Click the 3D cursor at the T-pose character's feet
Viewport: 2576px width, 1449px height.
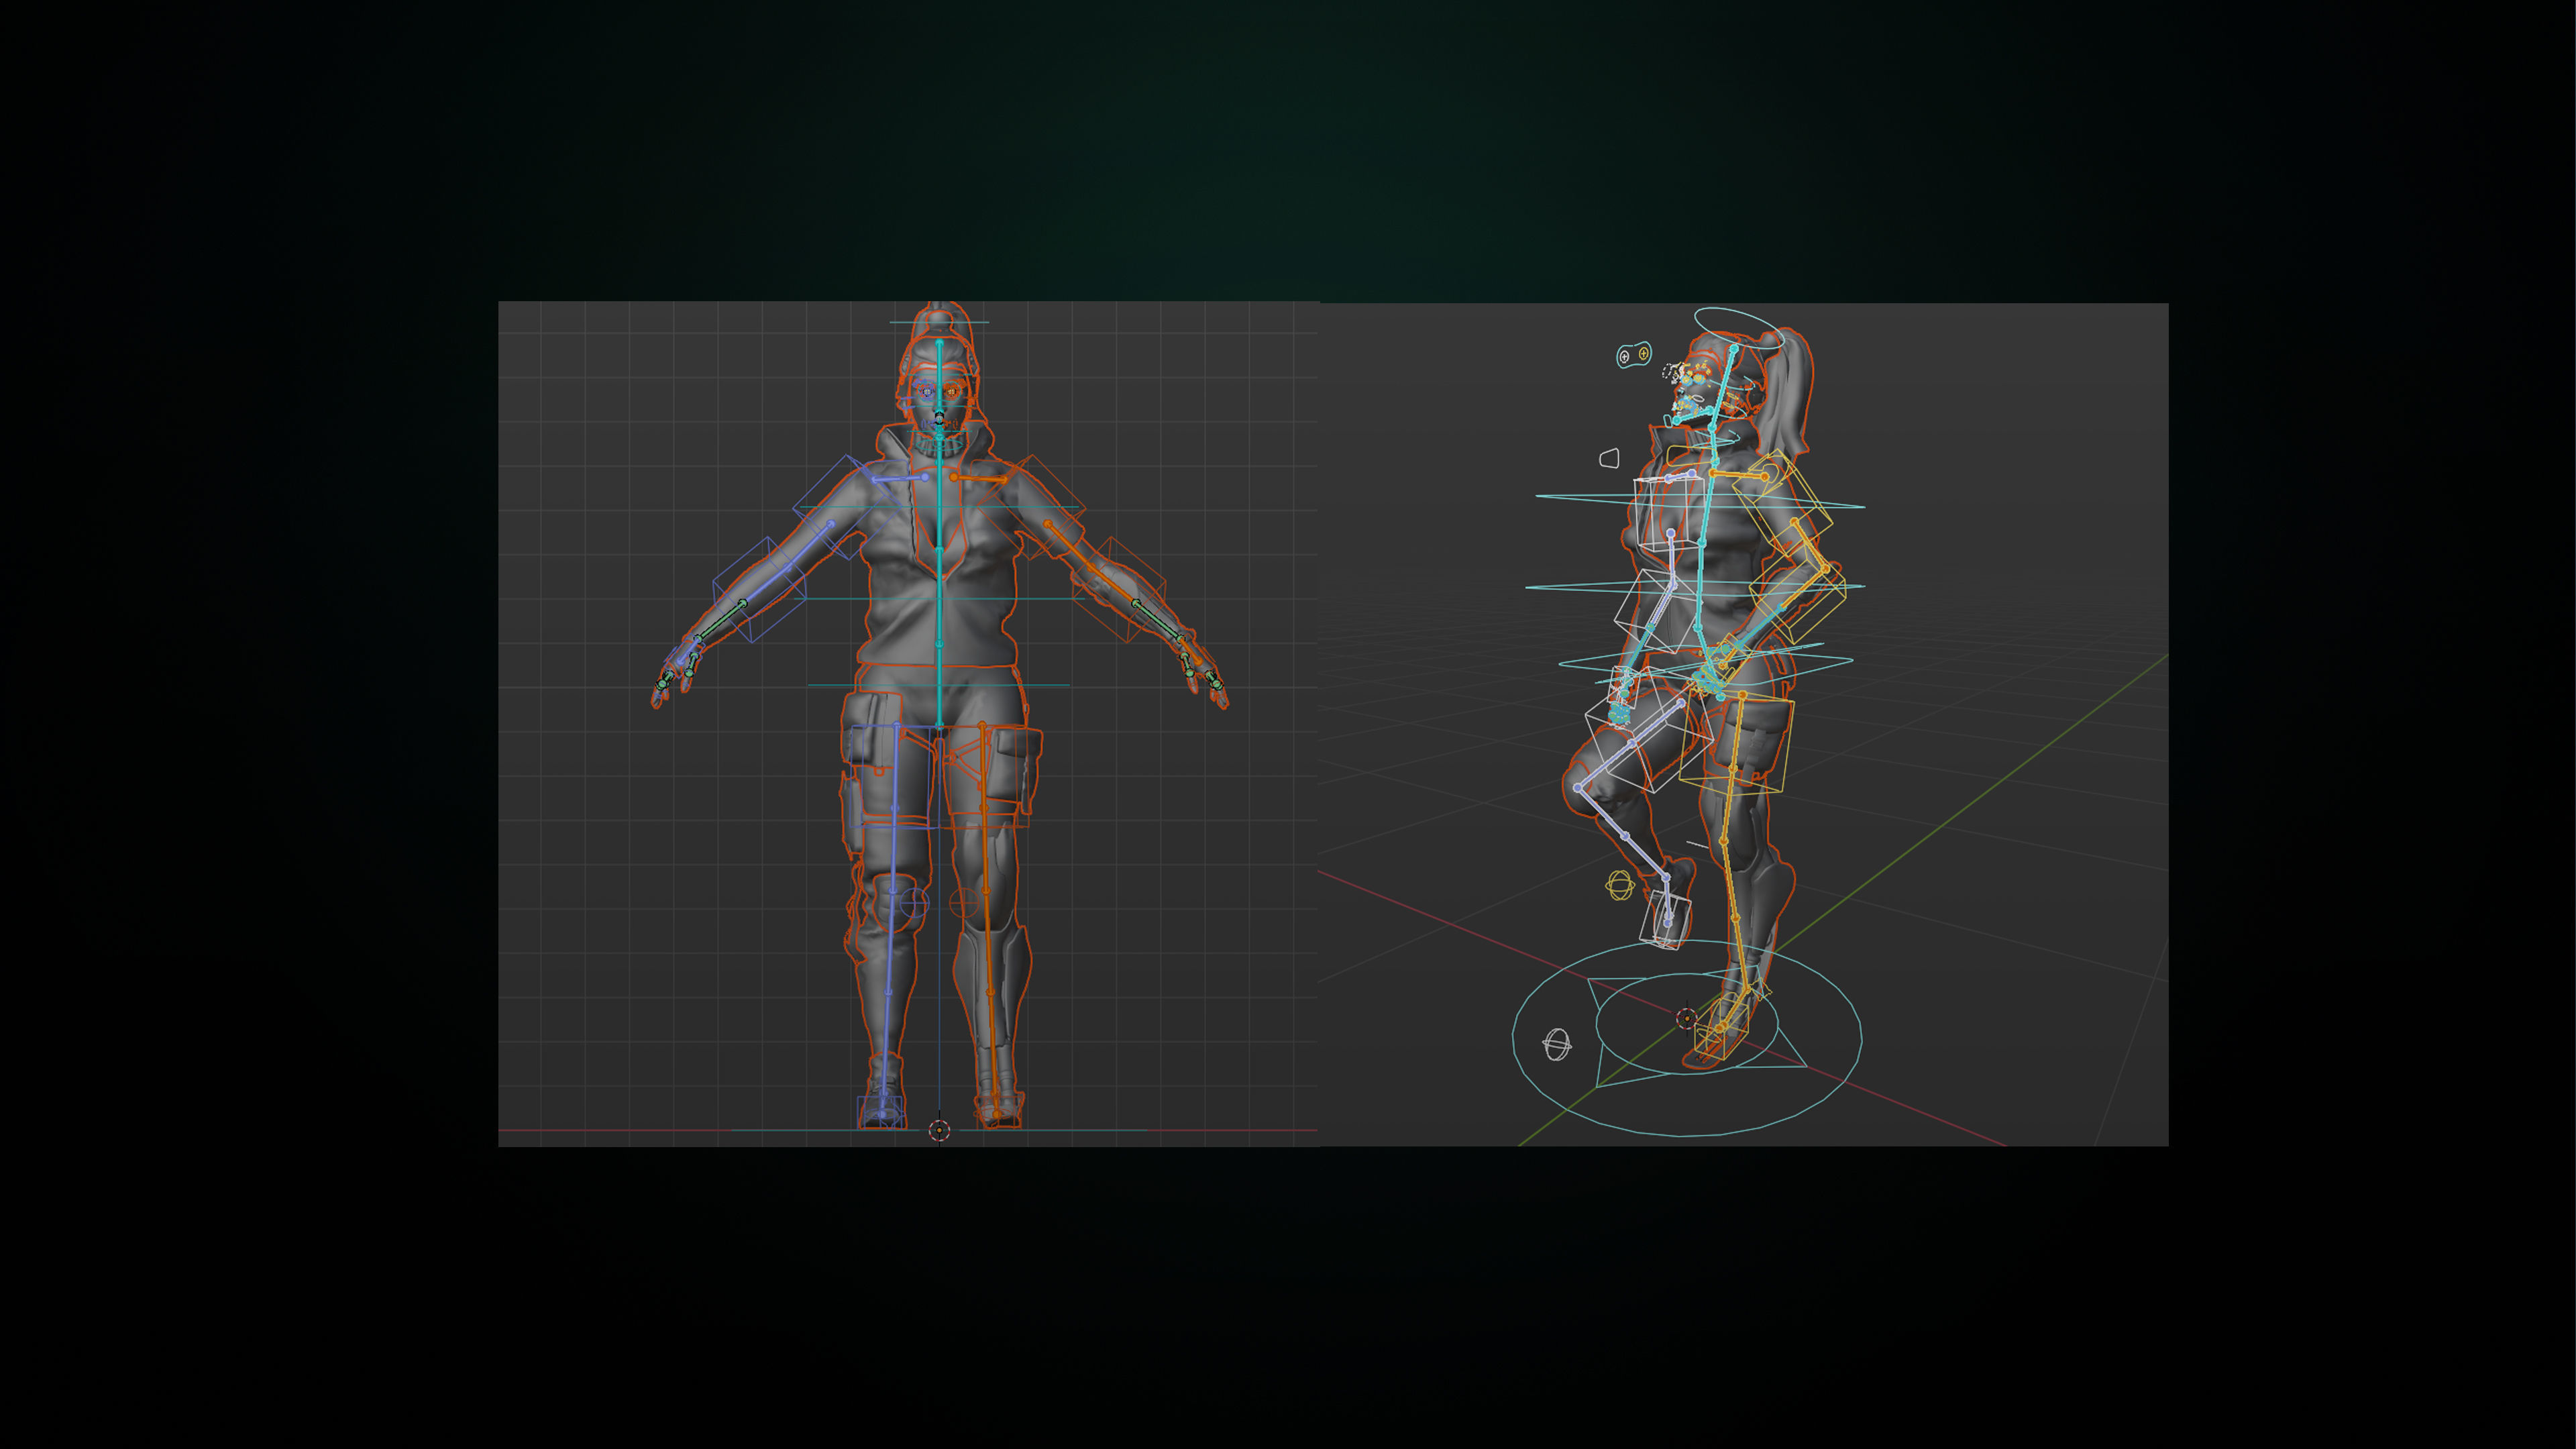(x=939, y=1130)
